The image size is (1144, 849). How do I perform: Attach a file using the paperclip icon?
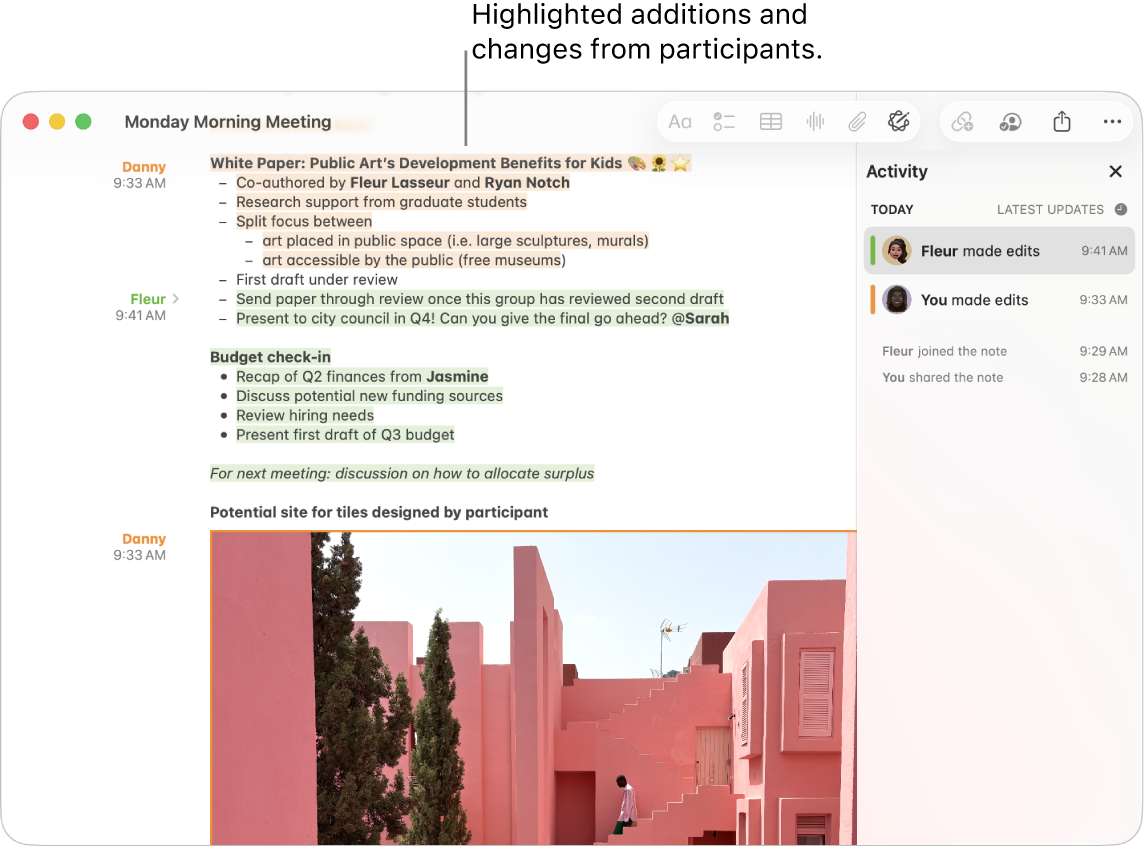point(857,121)
